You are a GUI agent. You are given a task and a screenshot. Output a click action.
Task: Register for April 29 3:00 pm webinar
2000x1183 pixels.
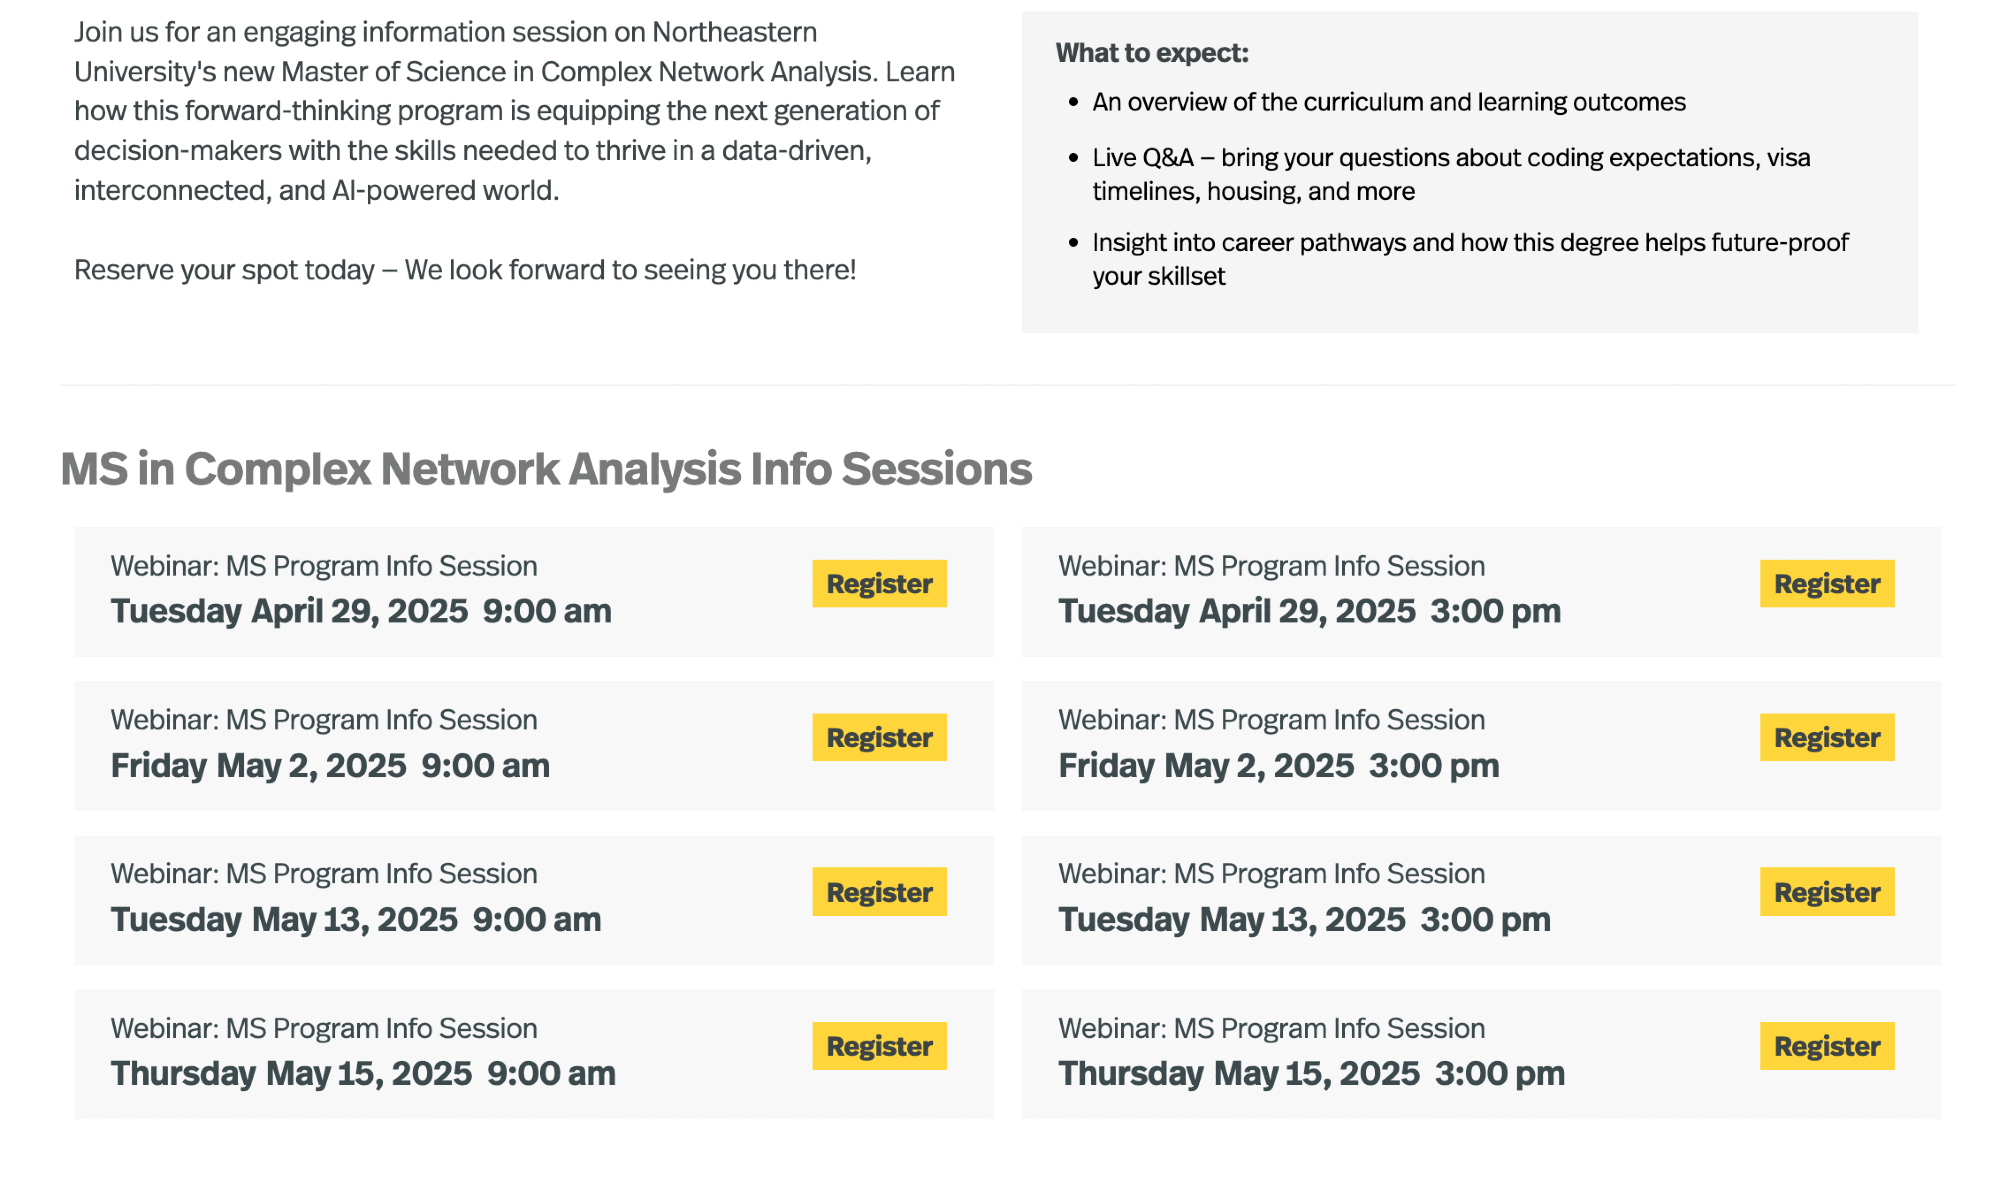[x=1826, y=583]
